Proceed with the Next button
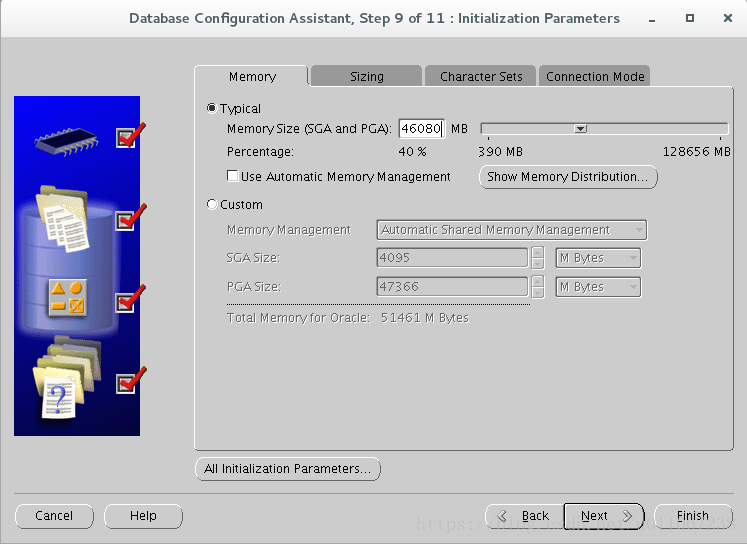Viewport: 747px width, 544px height. click(x=604, y=516)
